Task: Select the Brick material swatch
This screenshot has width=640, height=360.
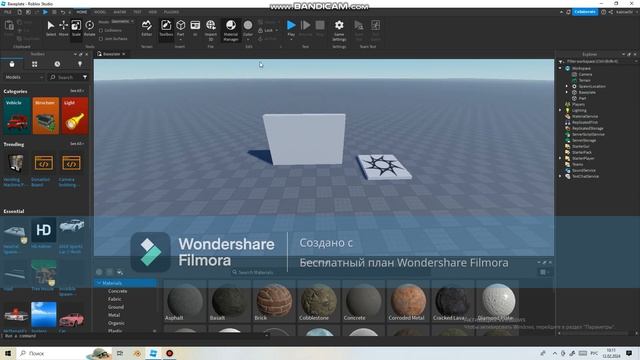Action: tap(274, 301)
